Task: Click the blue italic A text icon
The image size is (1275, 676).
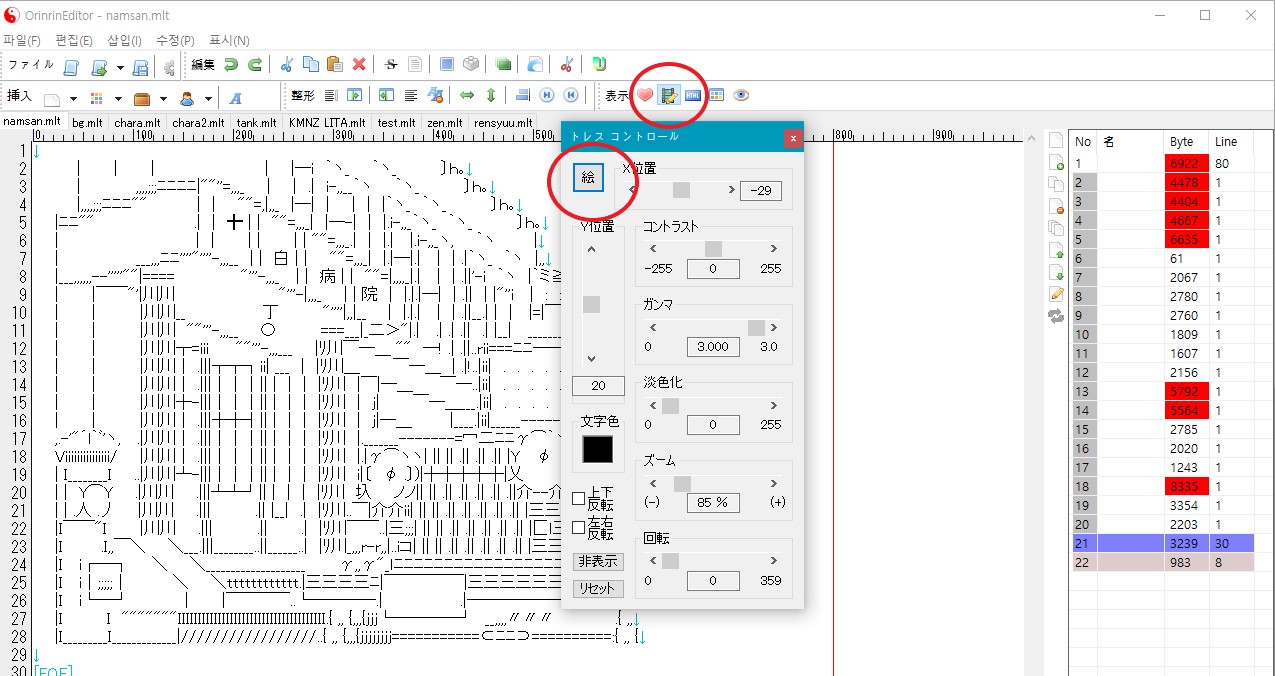Action: point(236,98)
